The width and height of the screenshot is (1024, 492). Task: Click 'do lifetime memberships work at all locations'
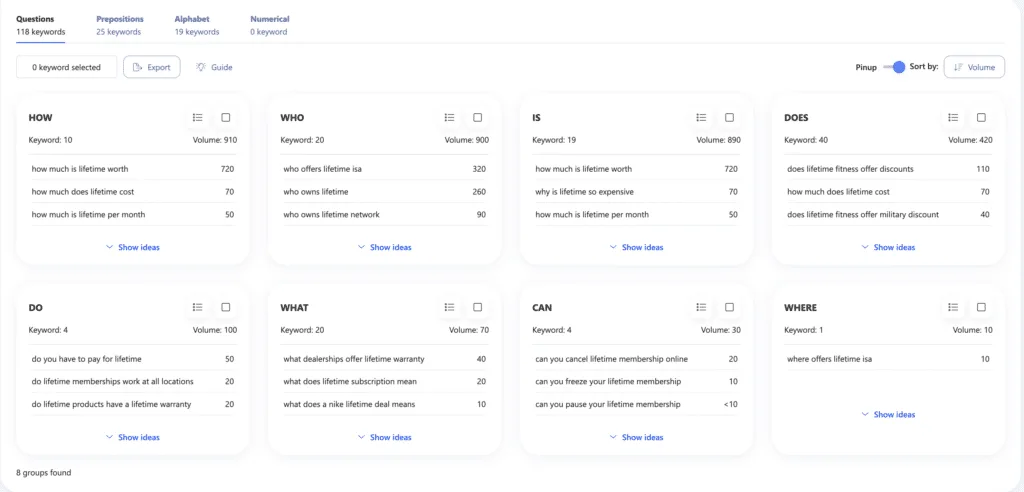point(112,381)
